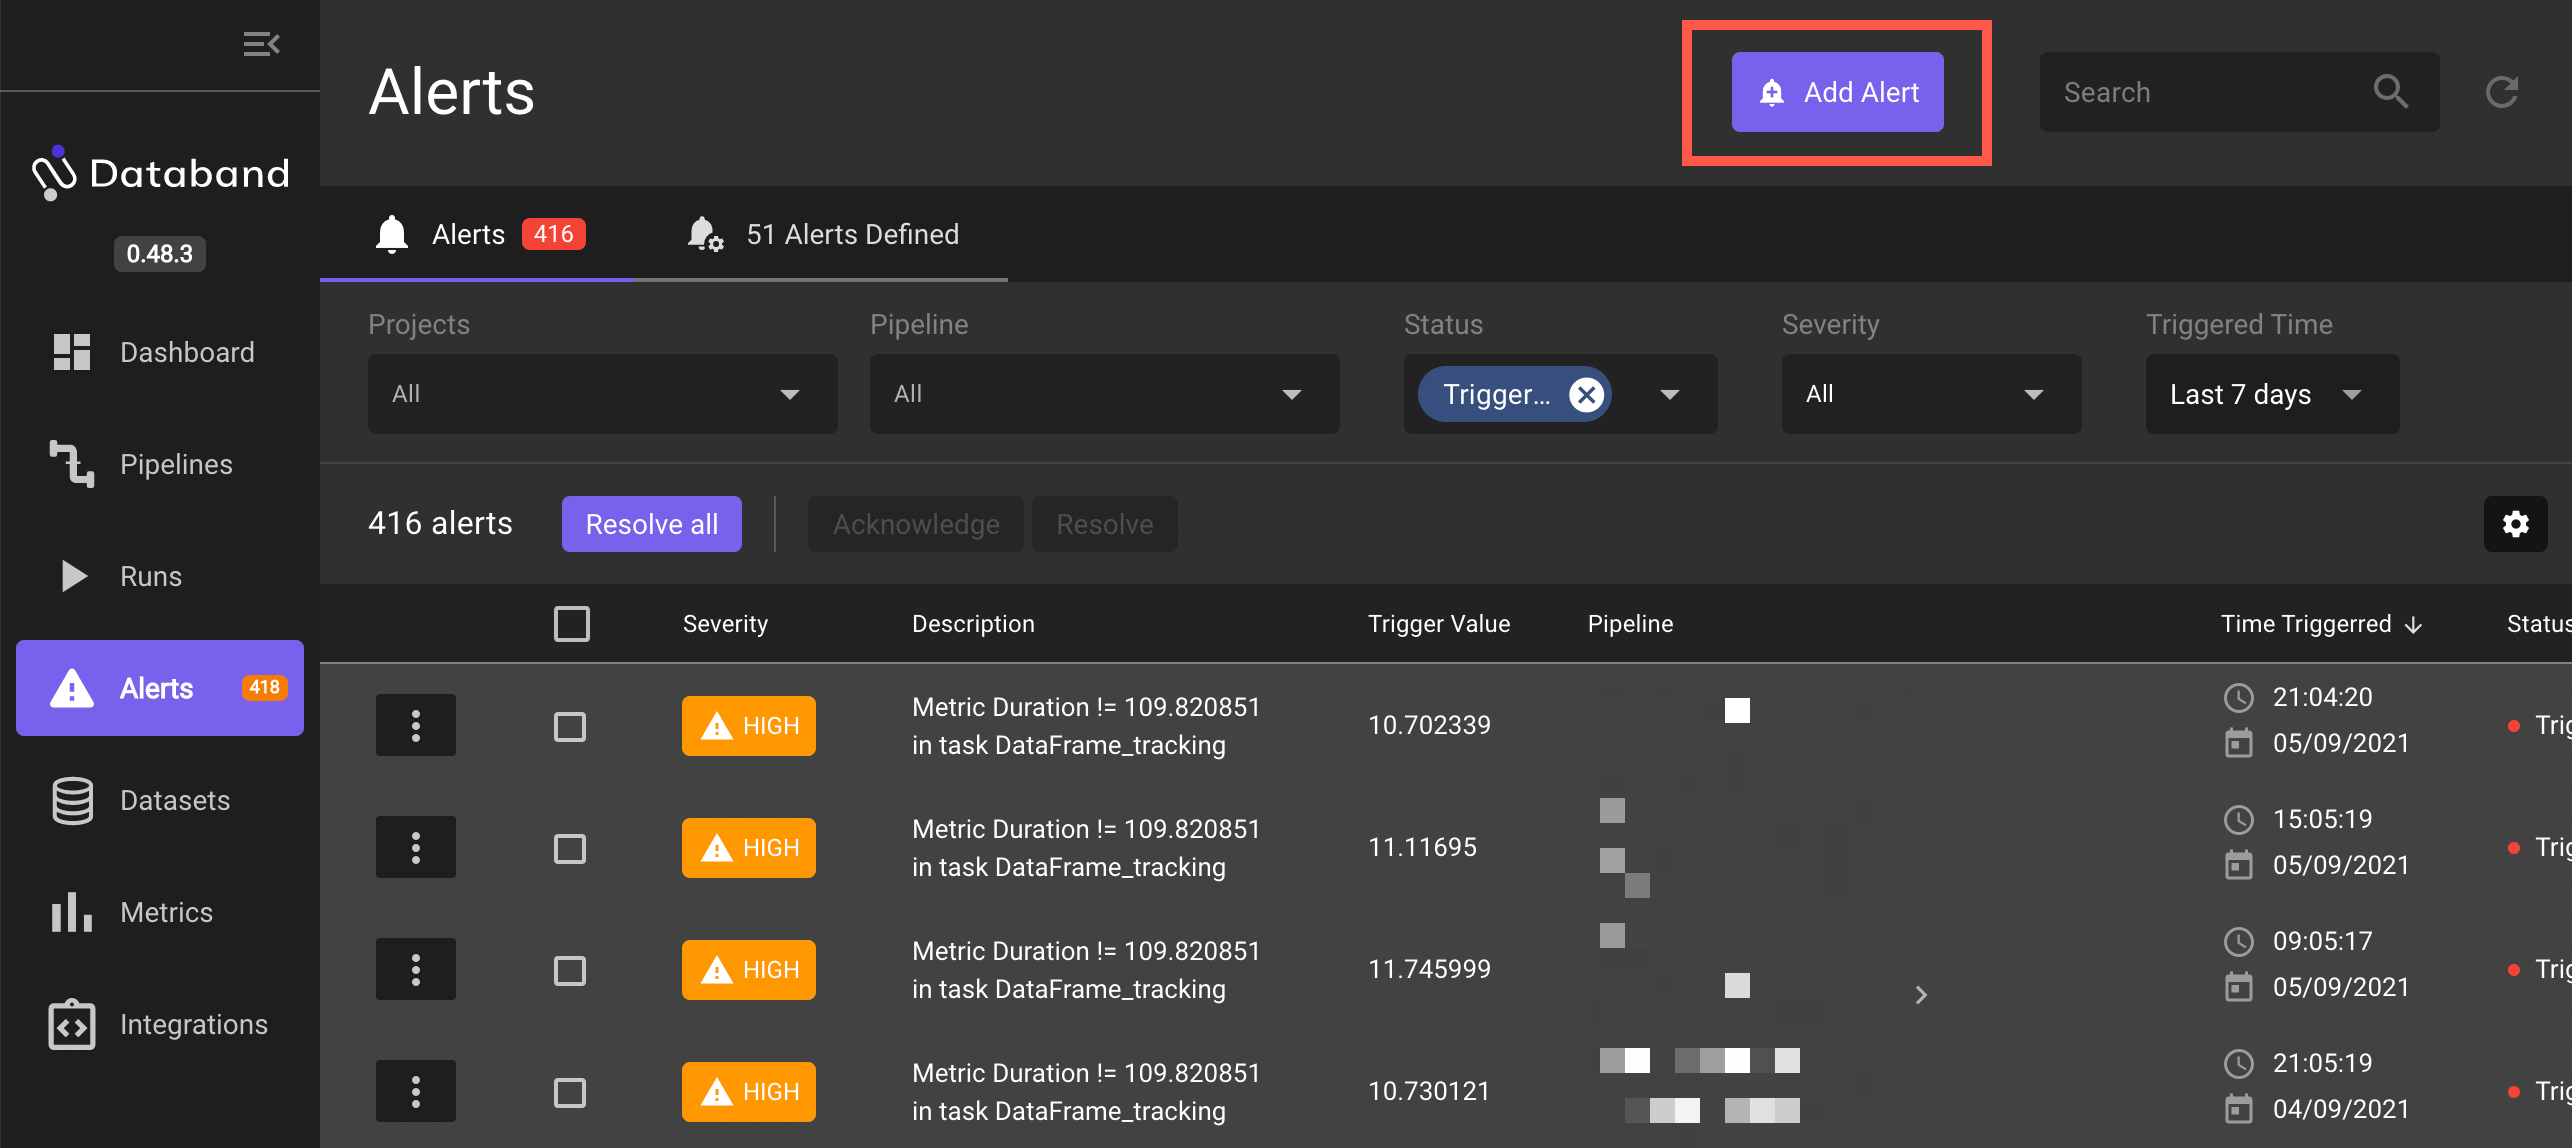Screen dimensions: 2572x1148
Task: Open table settings gear icon
Action: pyautogui.click(x=2515, y=524)
